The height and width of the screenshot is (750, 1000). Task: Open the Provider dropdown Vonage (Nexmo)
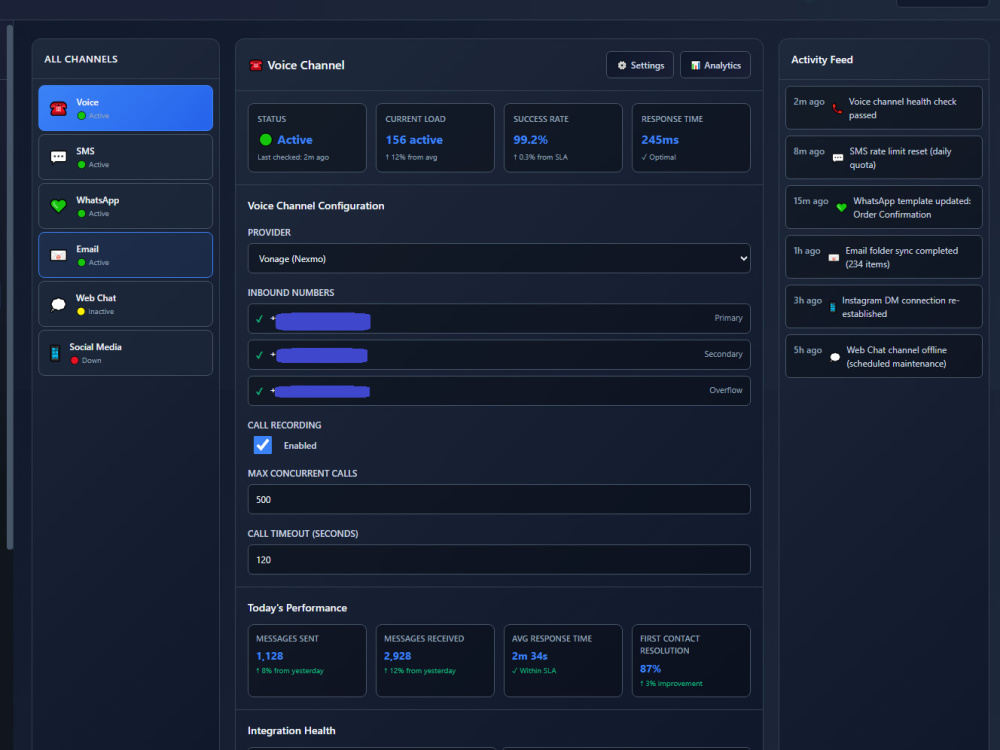tap(499, 259)
